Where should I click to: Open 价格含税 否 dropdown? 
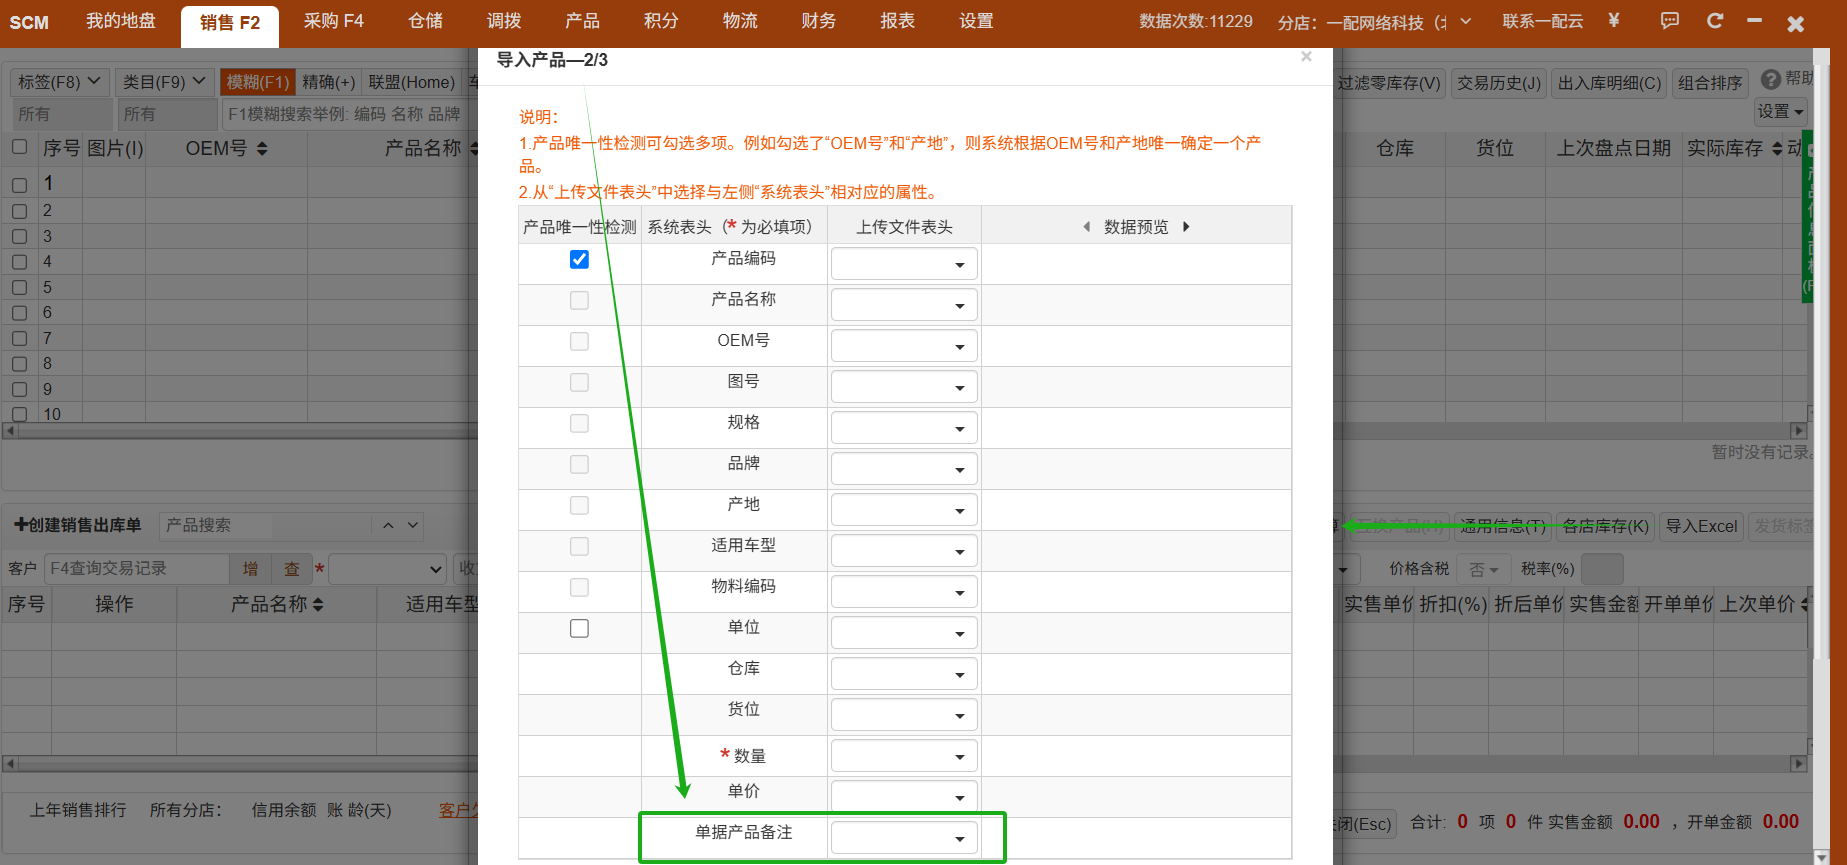(x=1483, y=569)
